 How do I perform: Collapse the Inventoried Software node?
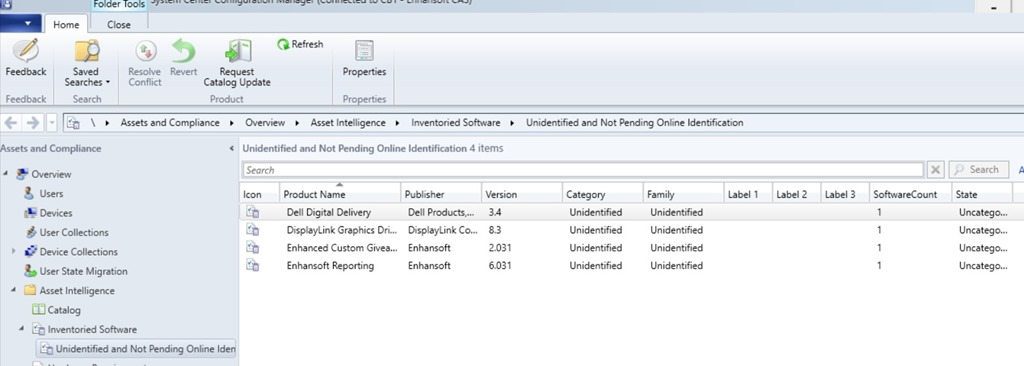point(22,329)
